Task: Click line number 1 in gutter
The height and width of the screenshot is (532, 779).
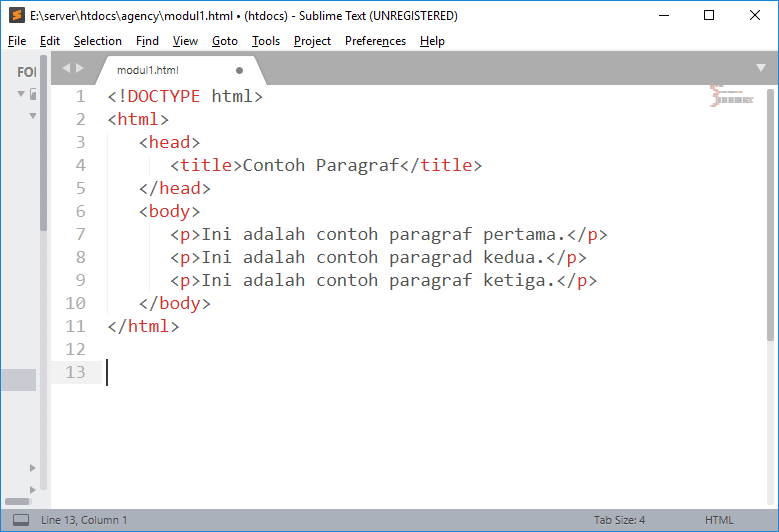Action: click(80, 96)
